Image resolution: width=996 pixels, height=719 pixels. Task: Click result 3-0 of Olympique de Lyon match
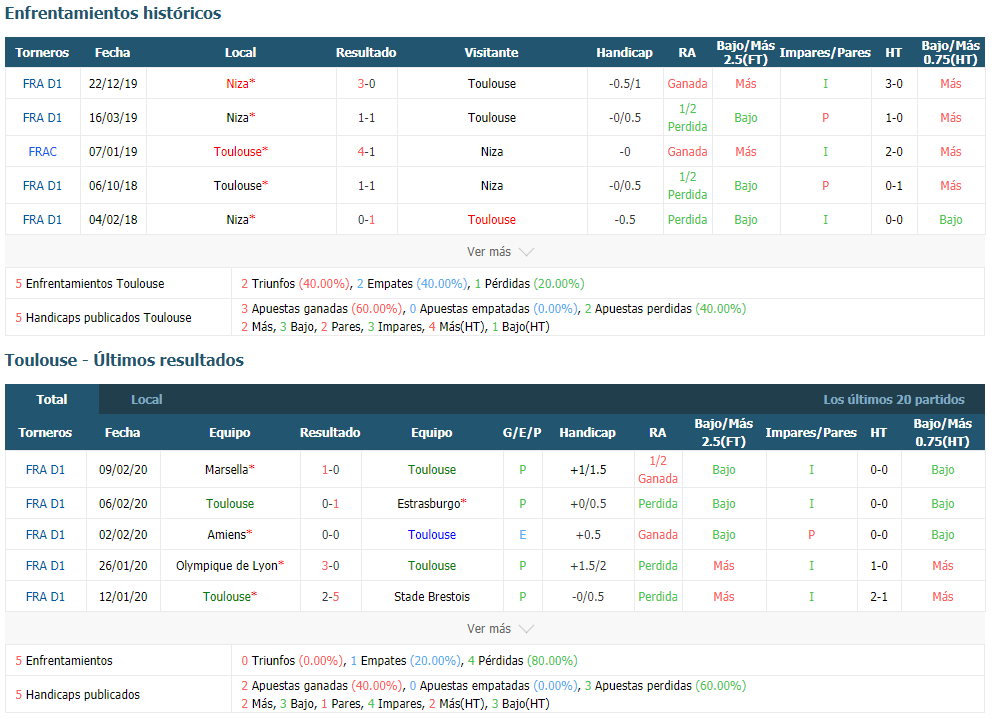click(330, 565)
